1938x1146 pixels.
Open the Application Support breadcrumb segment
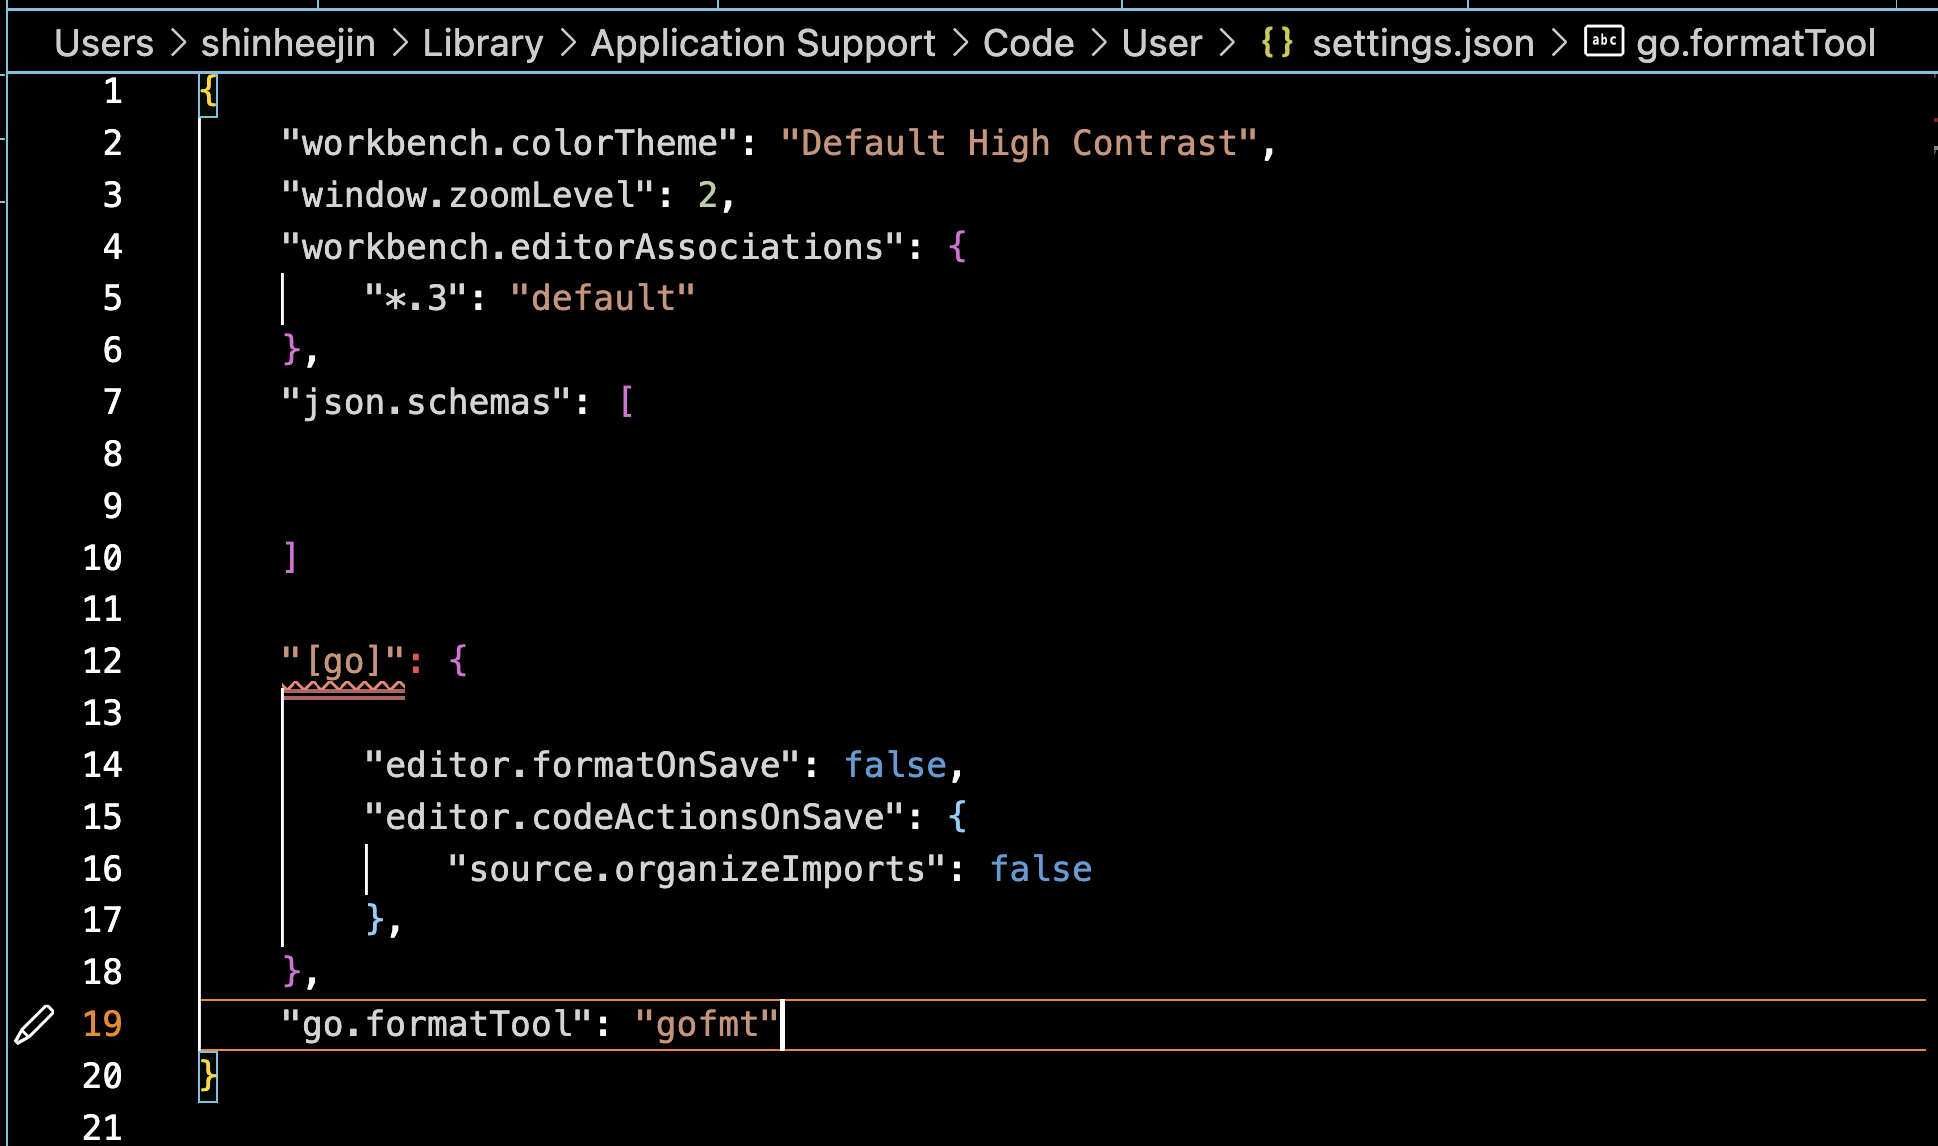(763, 43)
